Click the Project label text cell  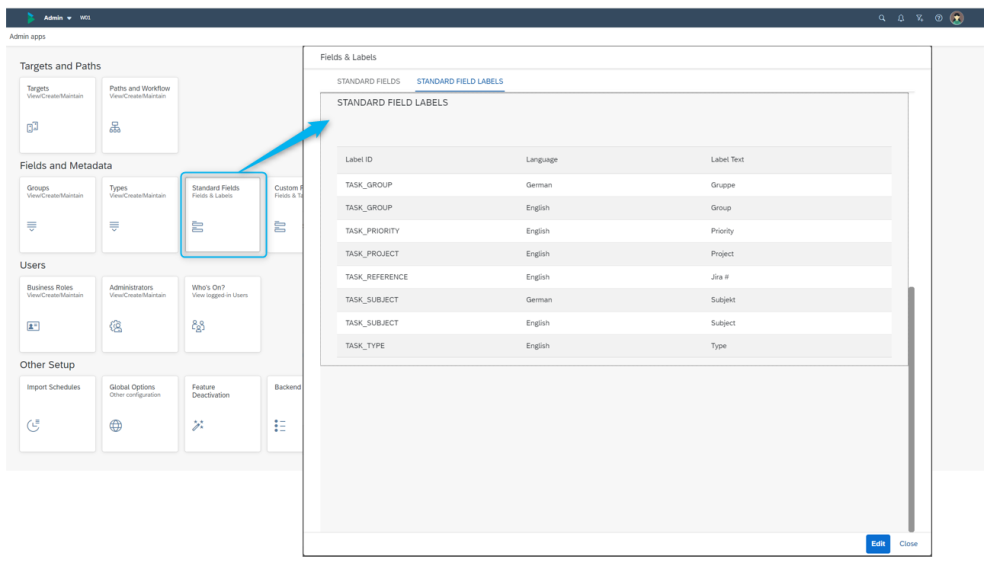click(722, 254)
